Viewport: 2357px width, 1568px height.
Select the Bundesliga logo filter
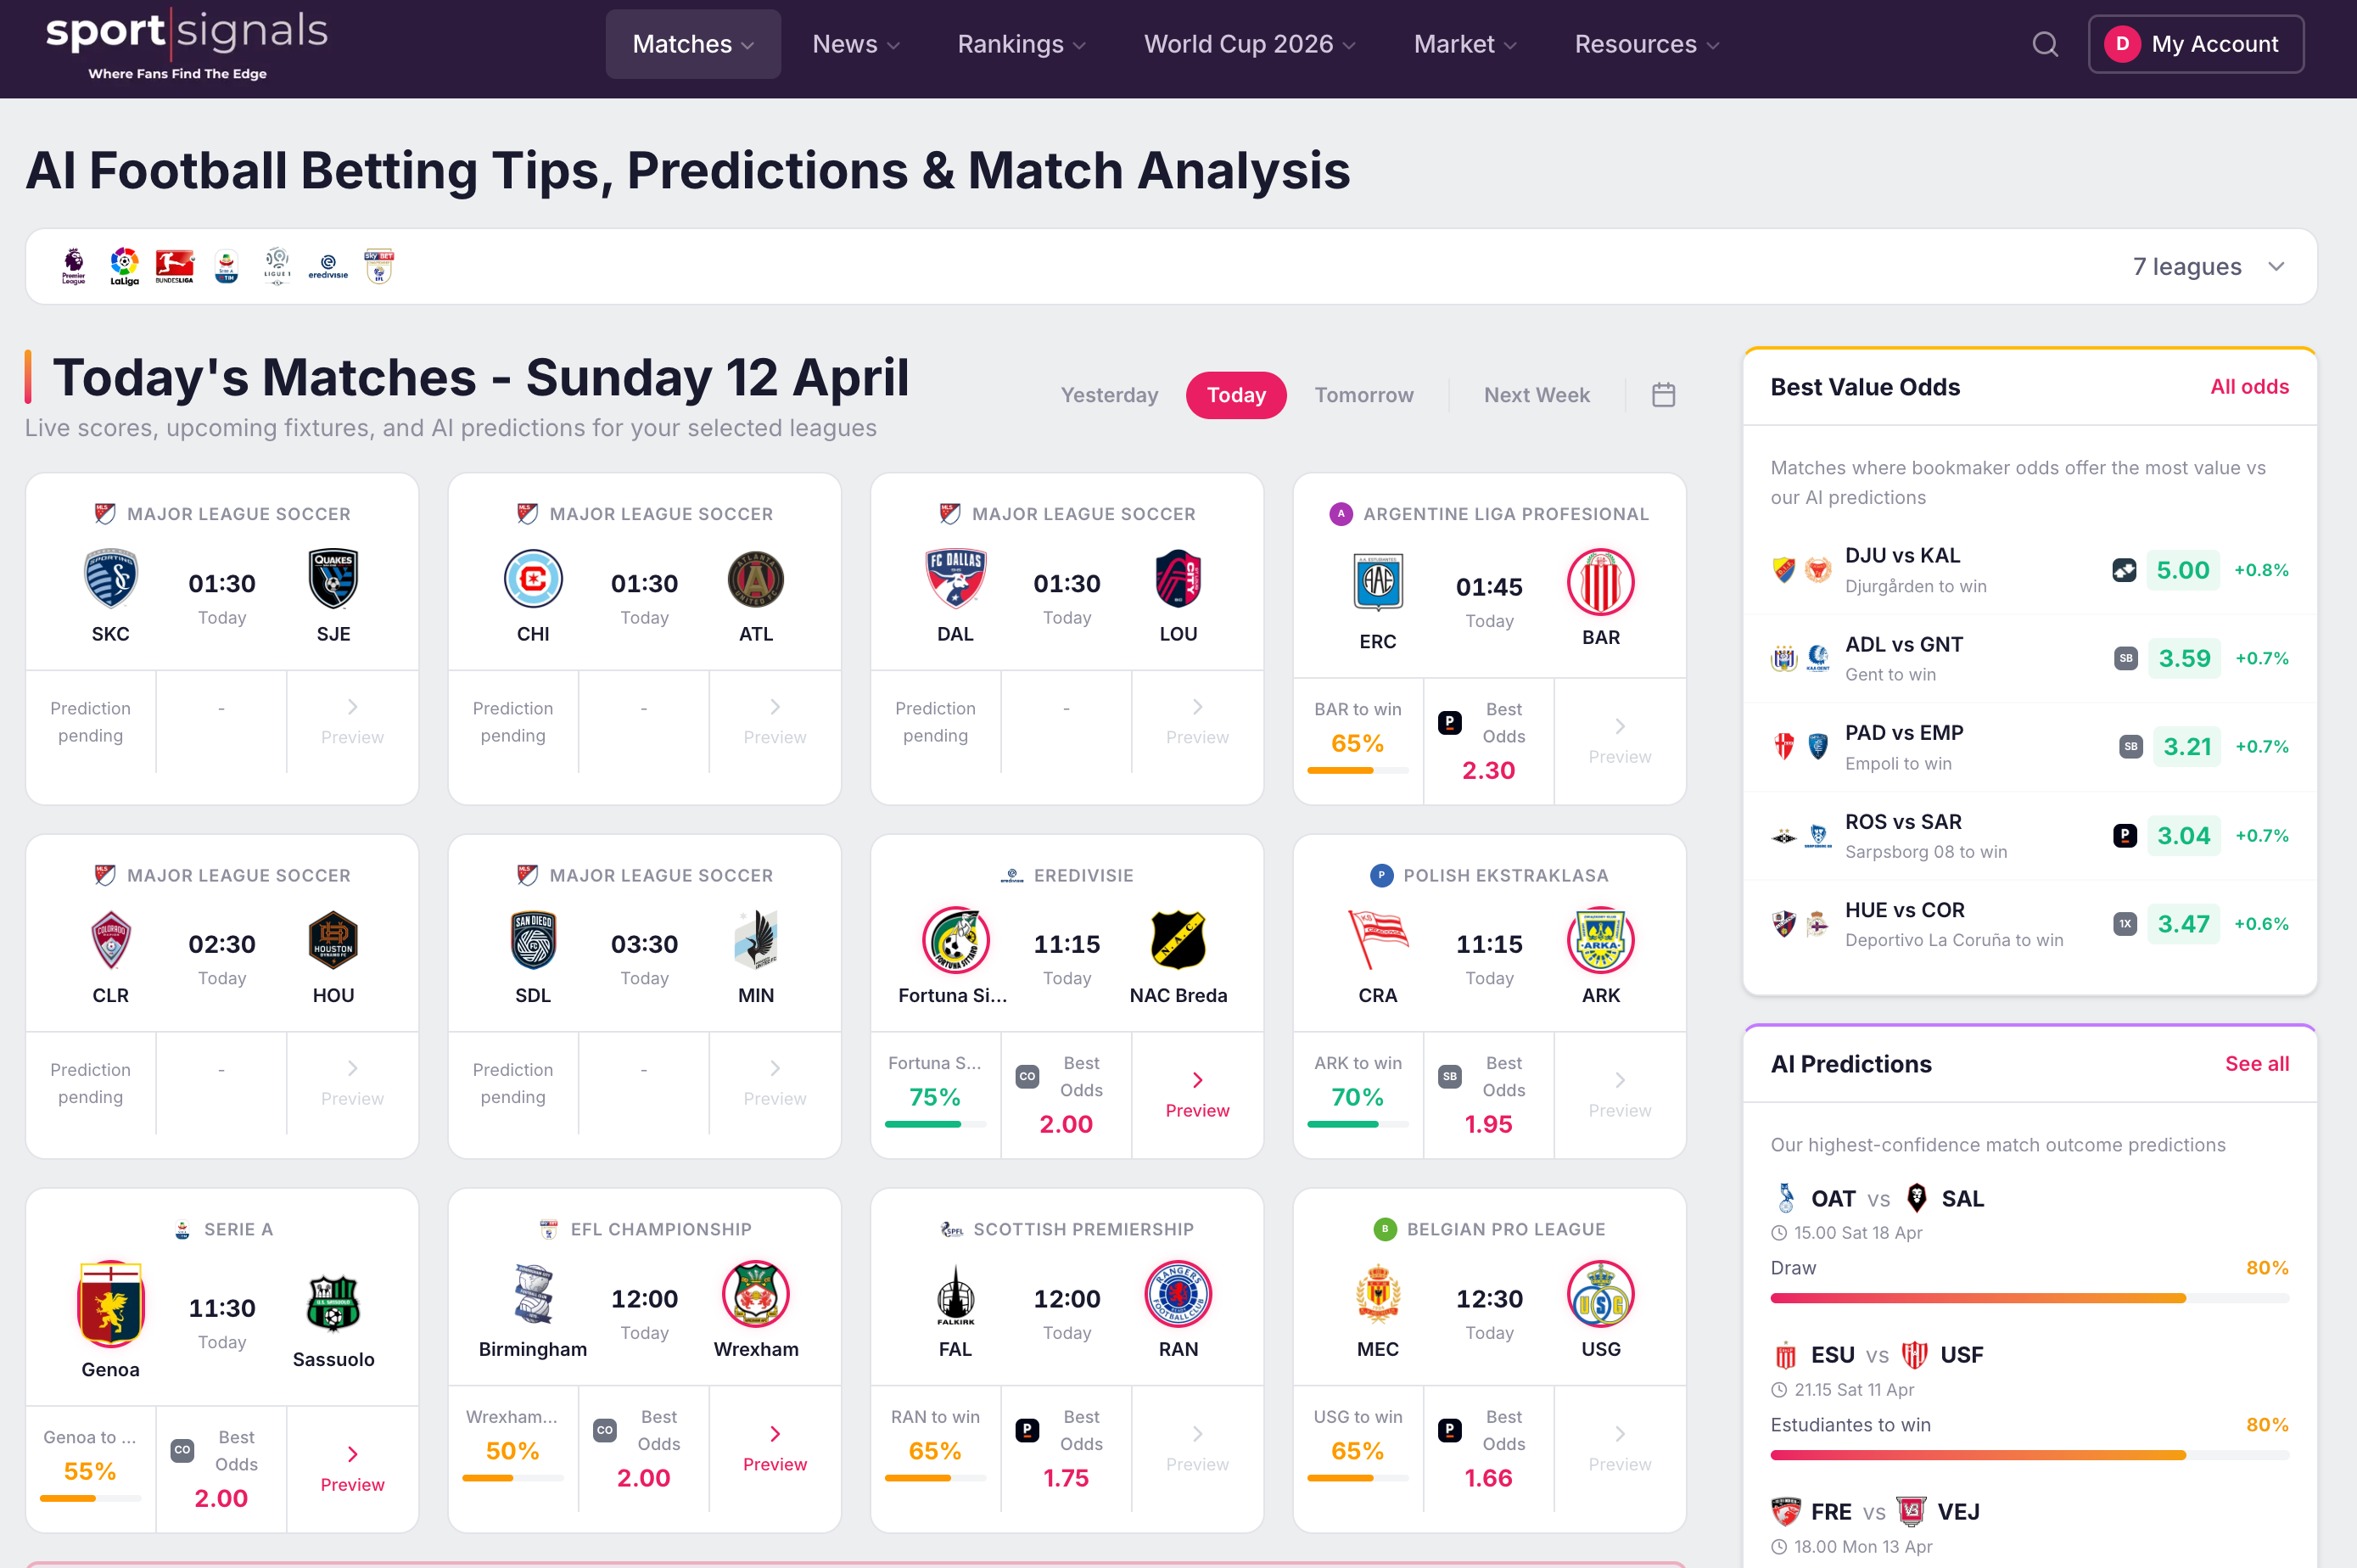click(x=175, y=267)
